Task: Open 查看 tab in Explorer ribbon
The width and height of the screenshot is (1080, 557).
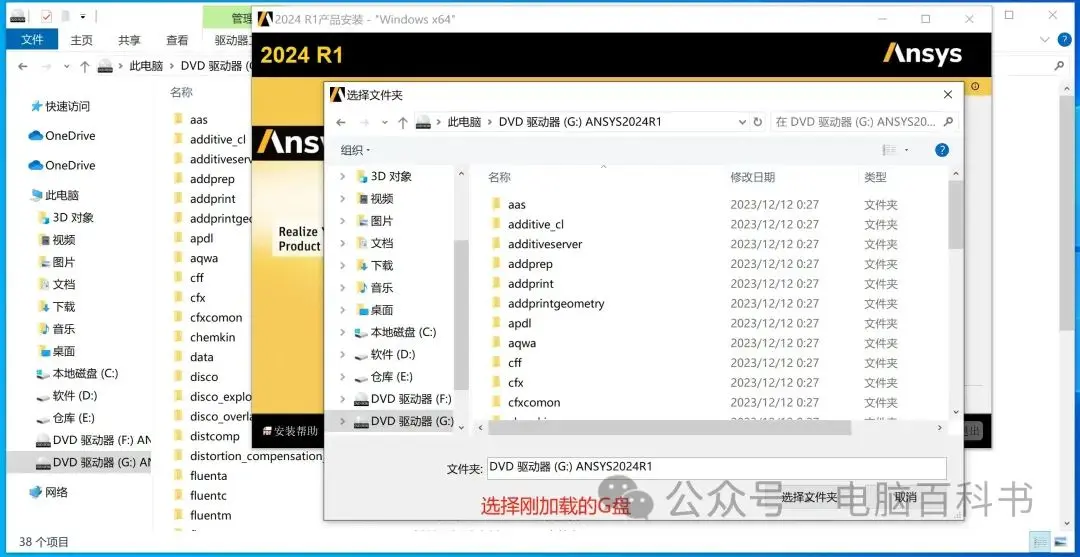Action: [x=177, y=40]
